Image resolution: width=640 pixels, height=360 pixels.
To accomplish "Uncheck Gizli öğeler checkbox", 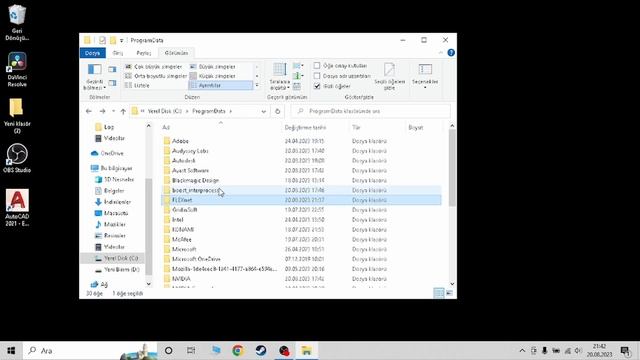I will coord(317,86).
